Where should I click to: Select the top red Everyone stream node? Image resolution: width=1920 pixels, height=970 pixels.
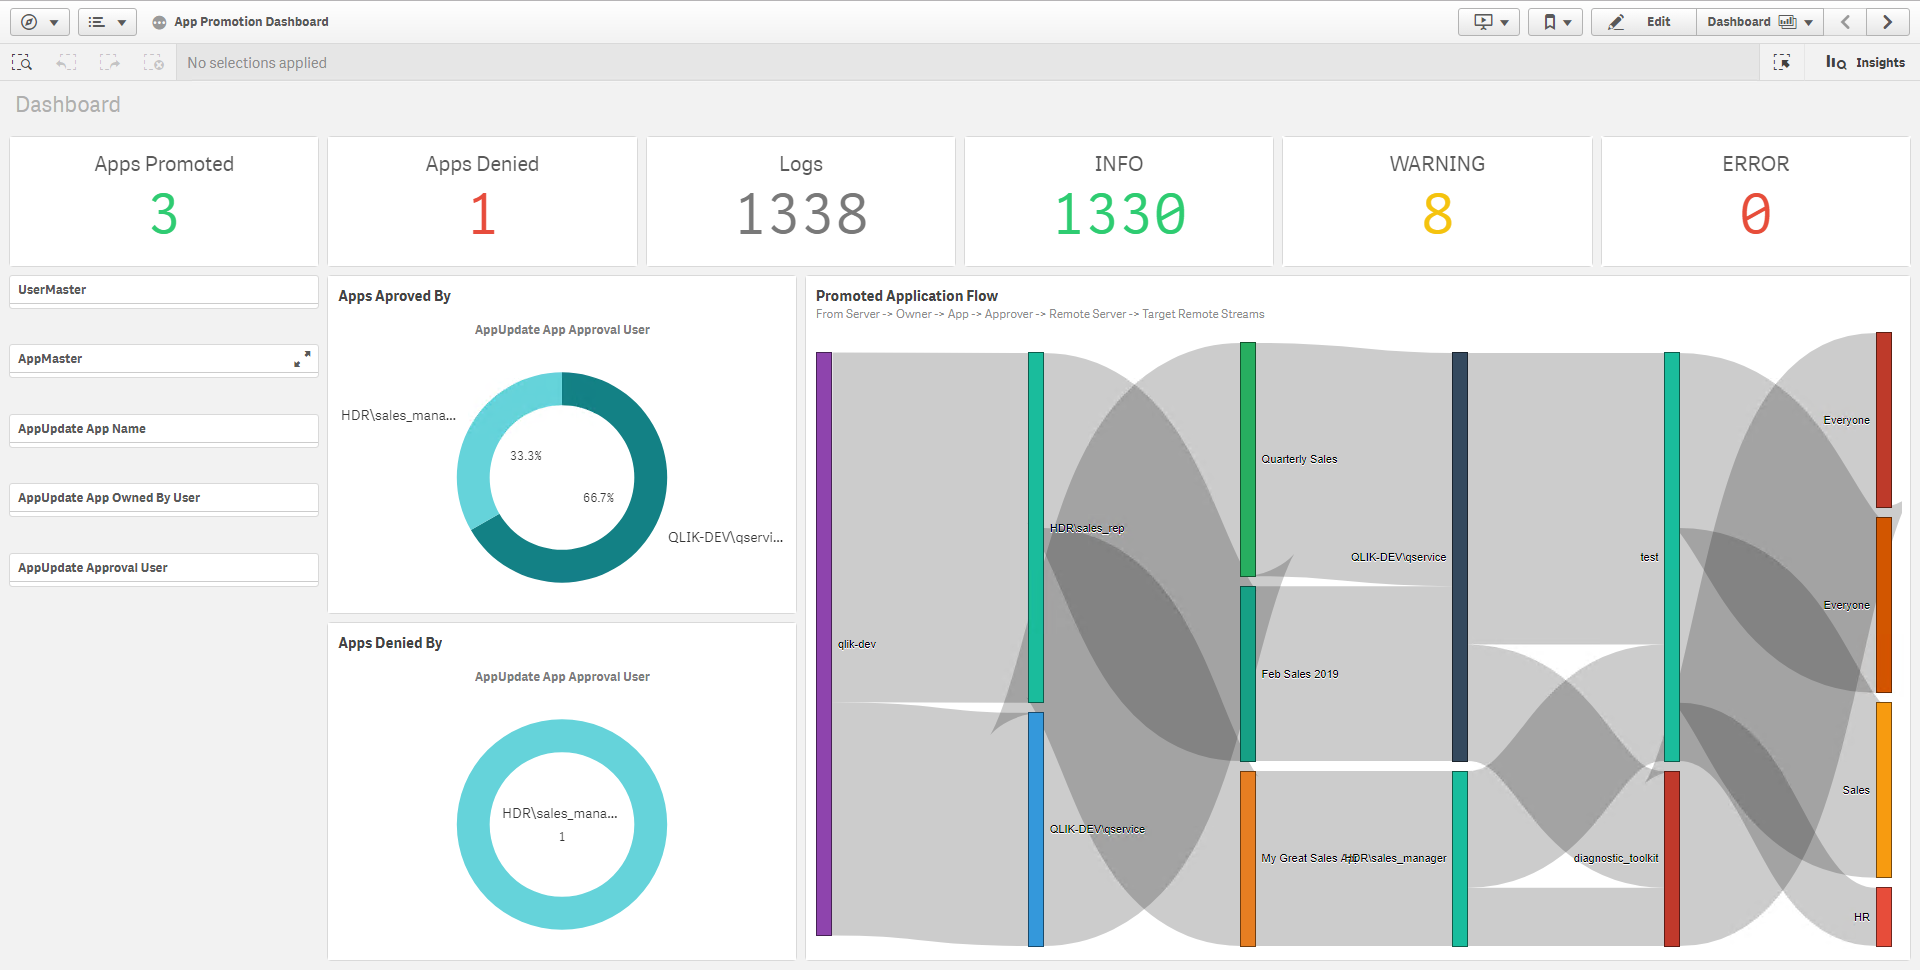(x=1884, y=420)
